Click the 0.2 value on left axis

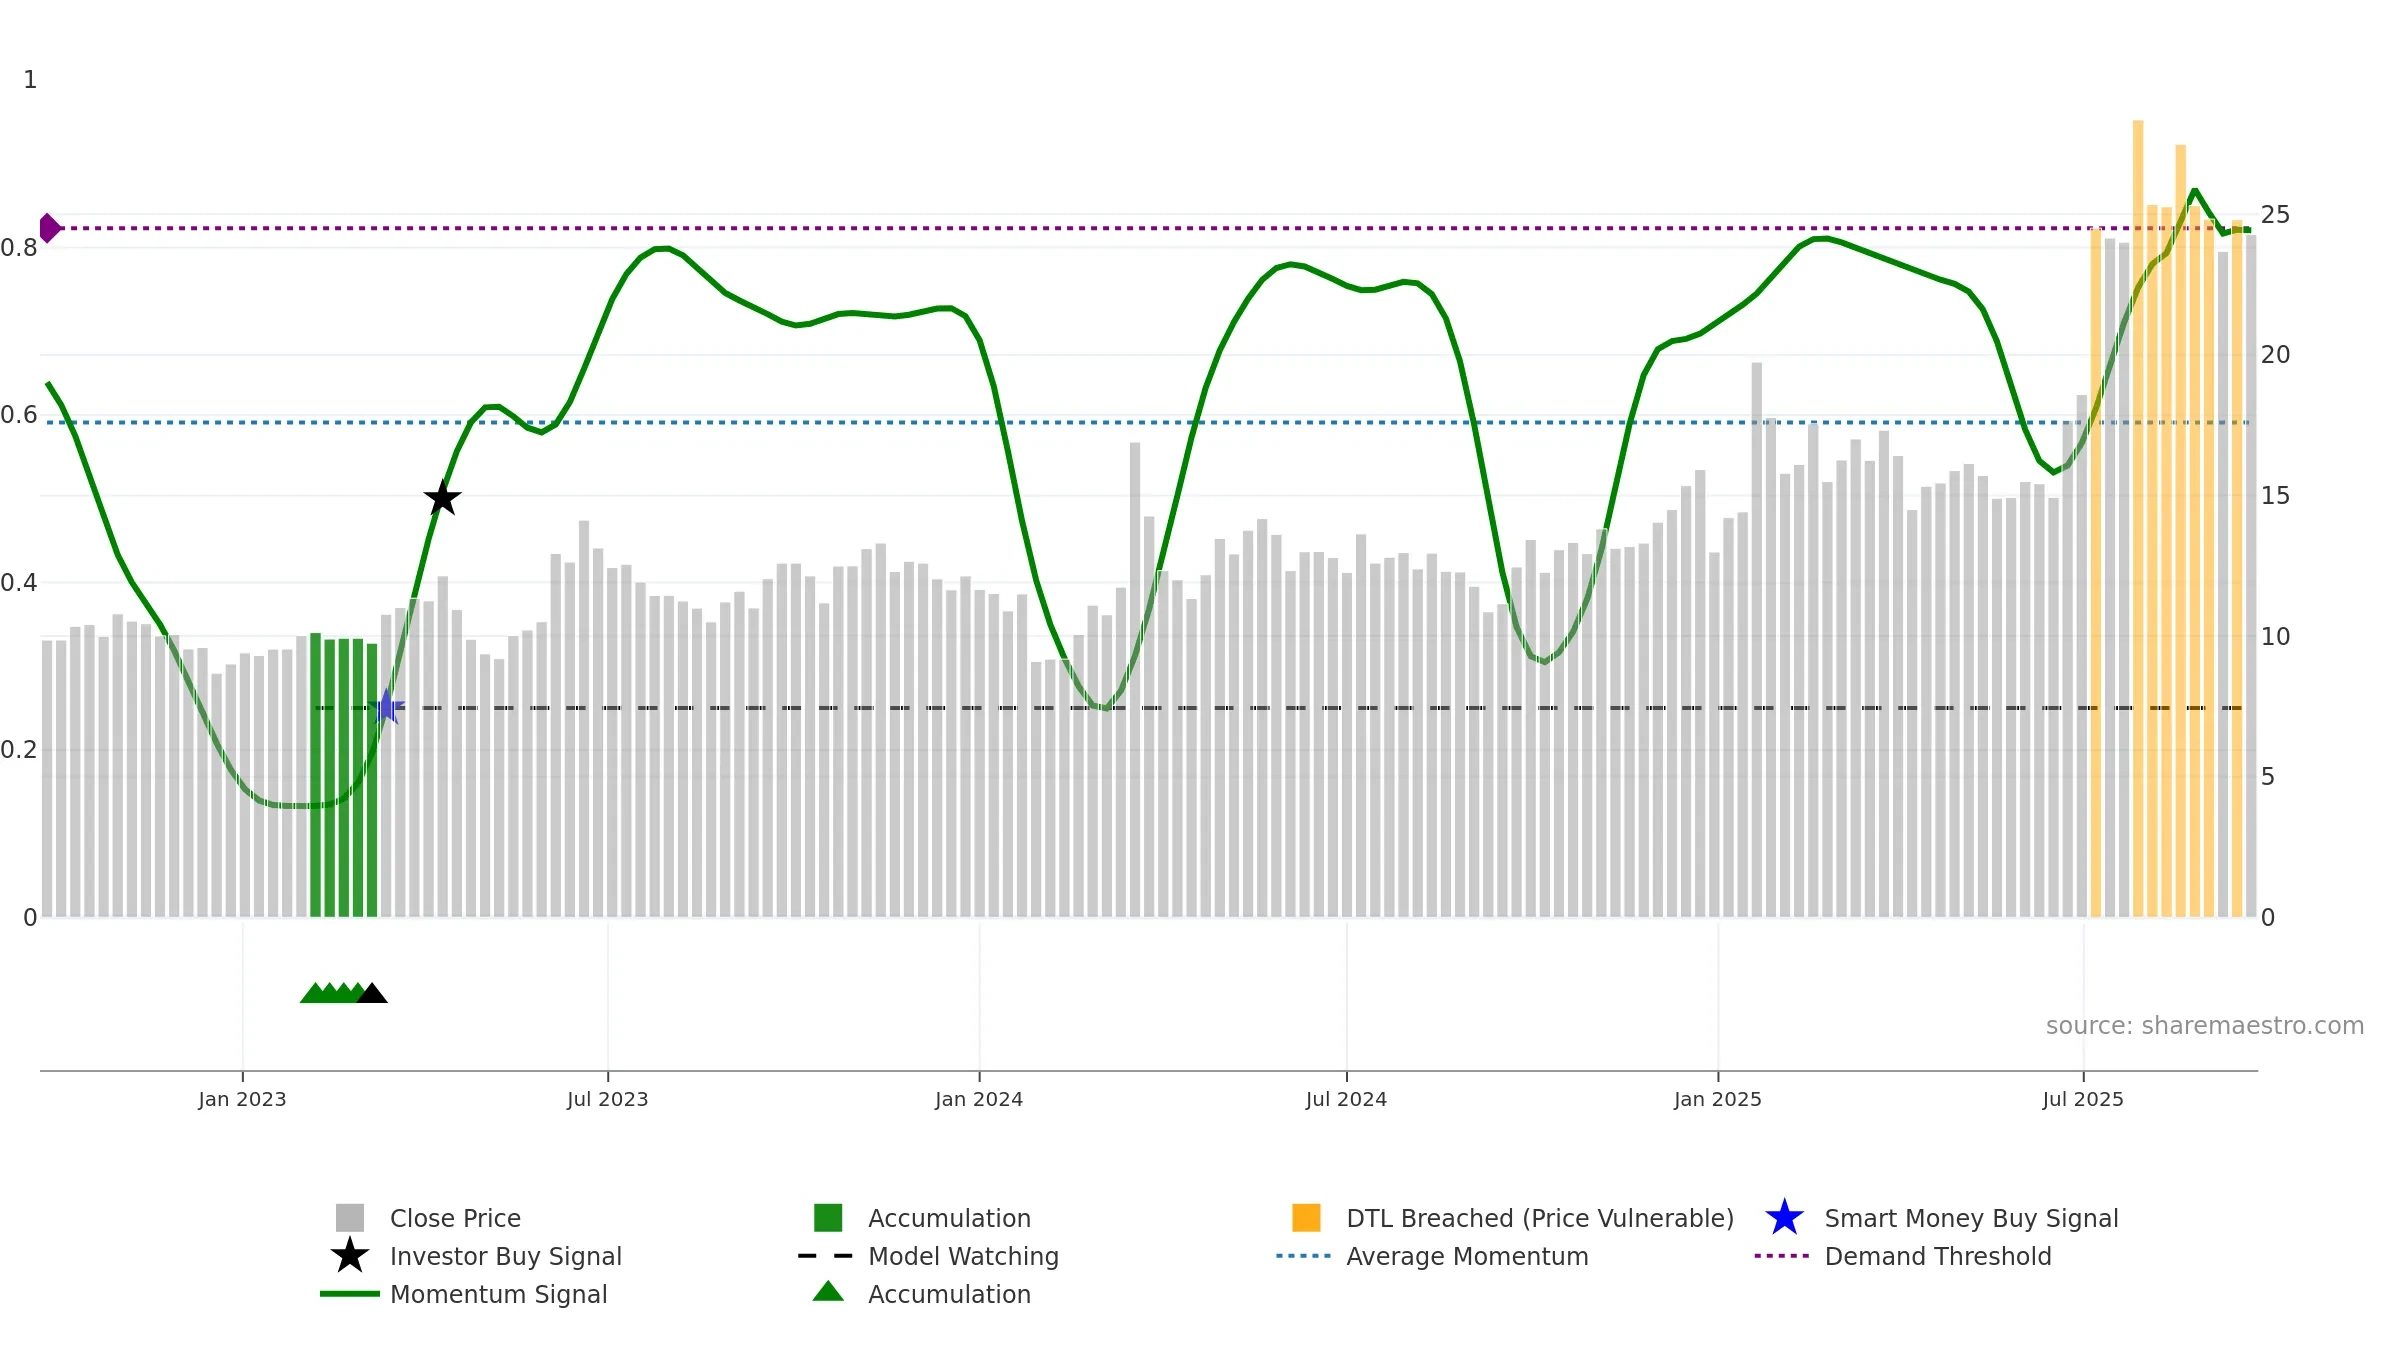[19, 750]
